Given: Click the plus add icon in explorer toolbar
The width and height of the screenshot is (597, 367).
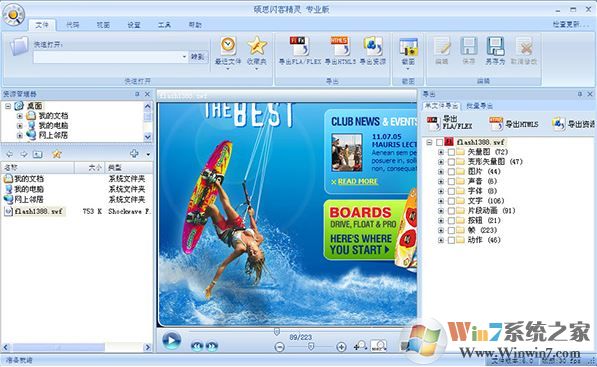Looking at the screenshot, I should point(134,153).
